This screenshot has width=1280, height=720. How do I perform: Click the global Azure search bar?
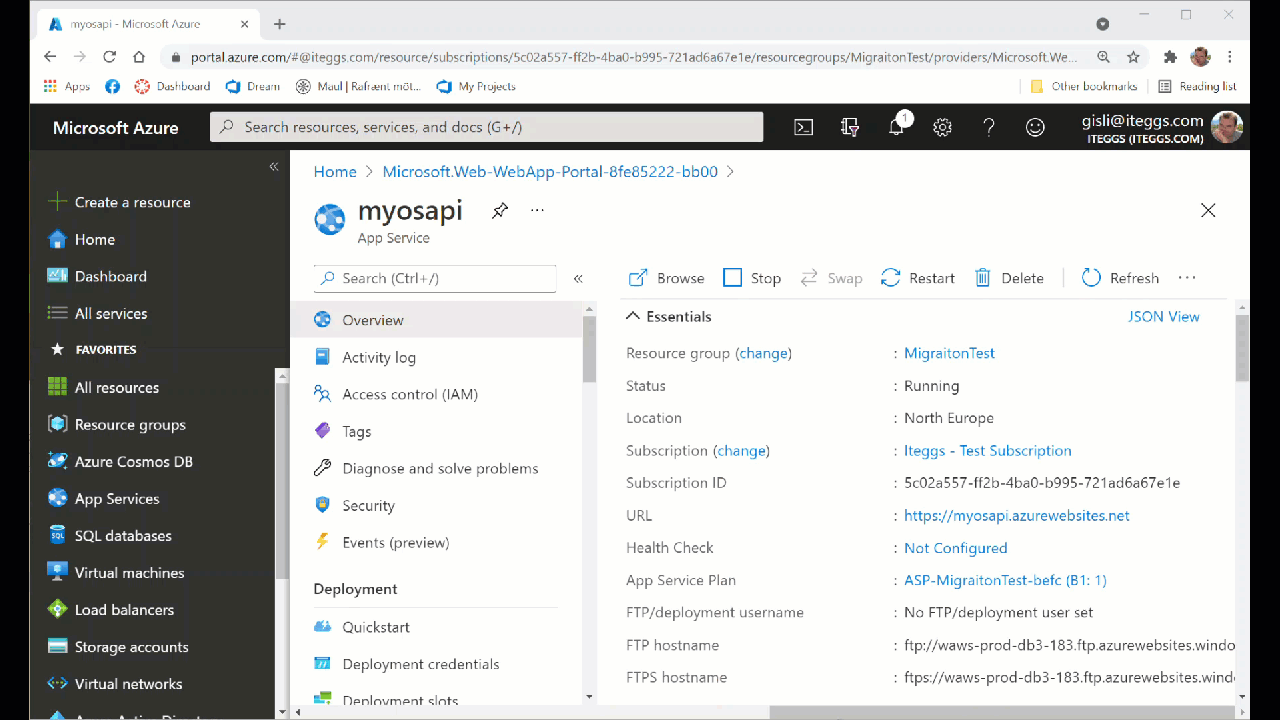coord(486,127)
